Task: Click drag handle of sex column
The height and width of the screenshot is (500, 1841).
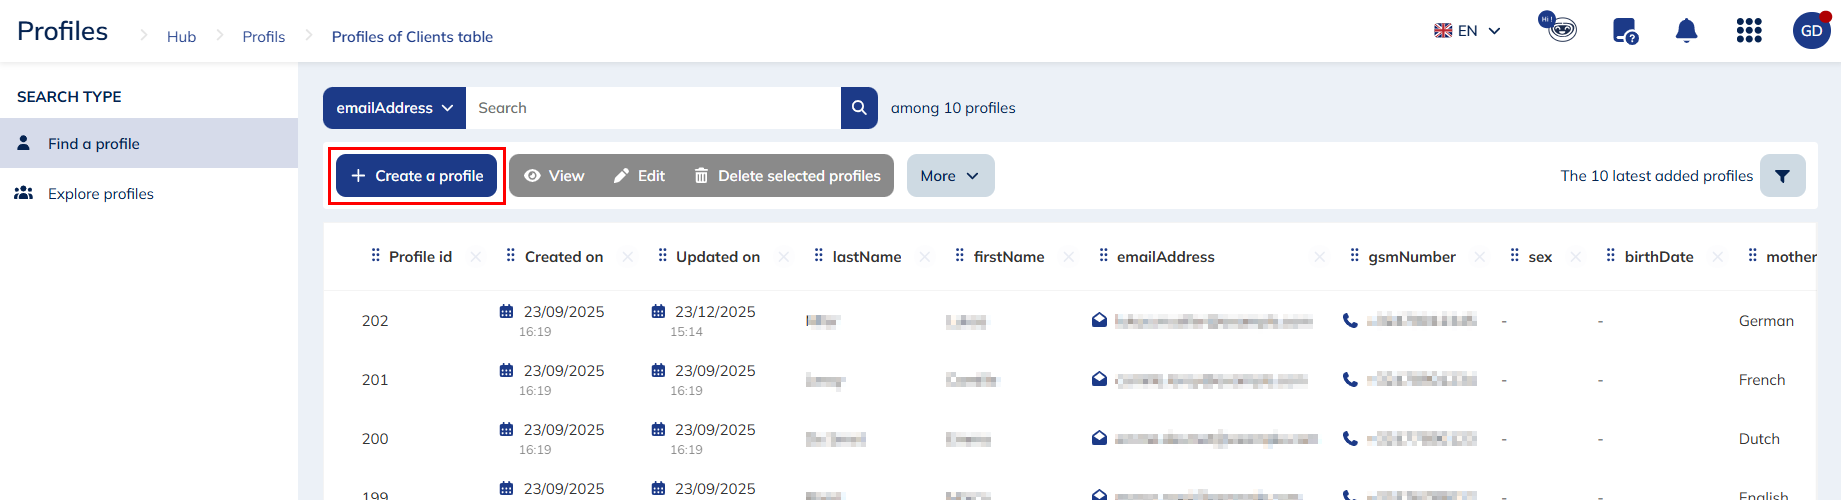Action: tap(1515, 256)
